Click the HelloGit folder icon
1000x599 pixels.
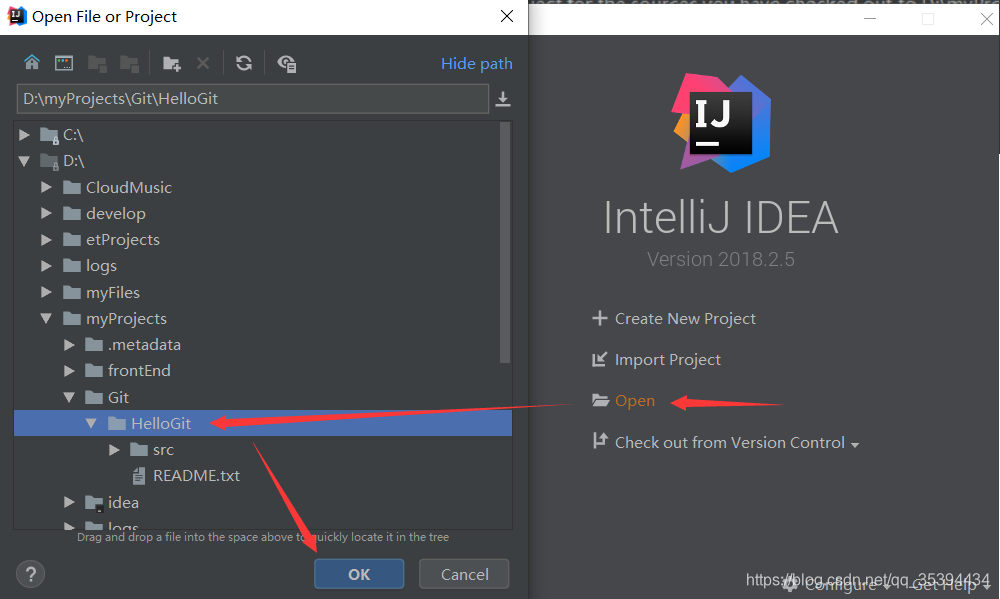click(117, 423)
